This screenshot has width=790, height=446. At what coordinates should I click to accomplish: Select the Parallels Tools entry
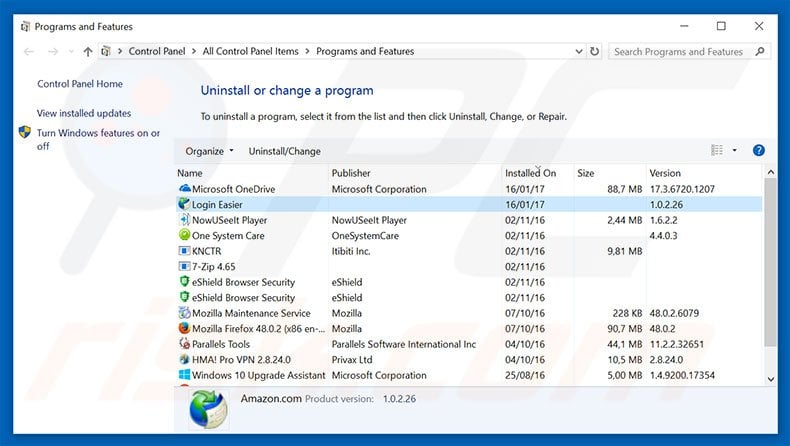pyautogui.click(x=221, y=344)
